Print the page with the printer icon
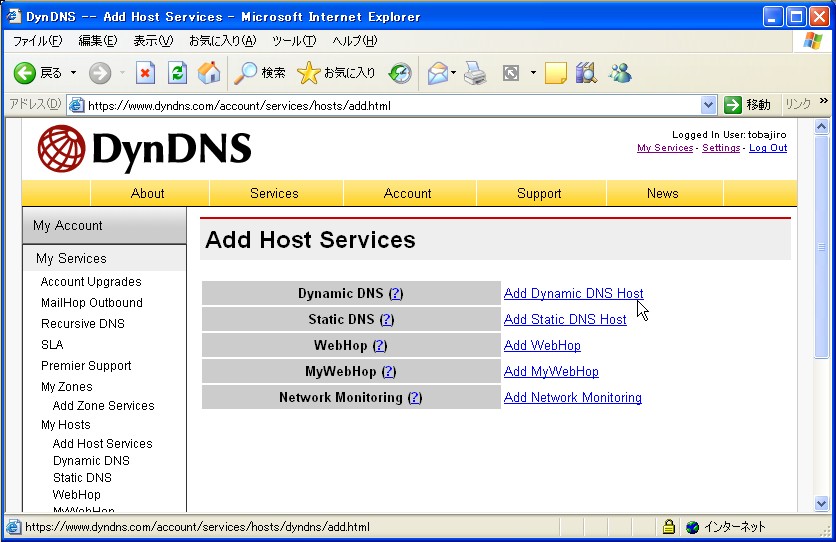836x542 pixels. (x=475, y=73)
